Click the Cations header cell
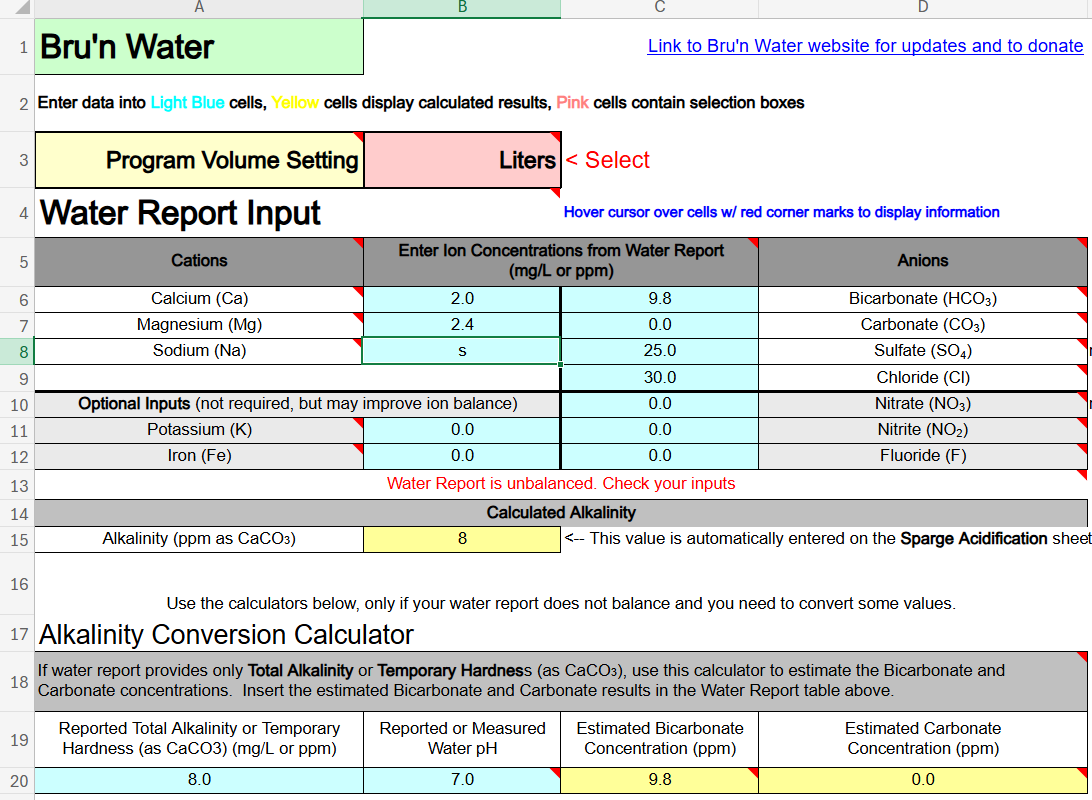Image resolution: width=1092 pixels, height=800 pixels. [x=199, y=261]
